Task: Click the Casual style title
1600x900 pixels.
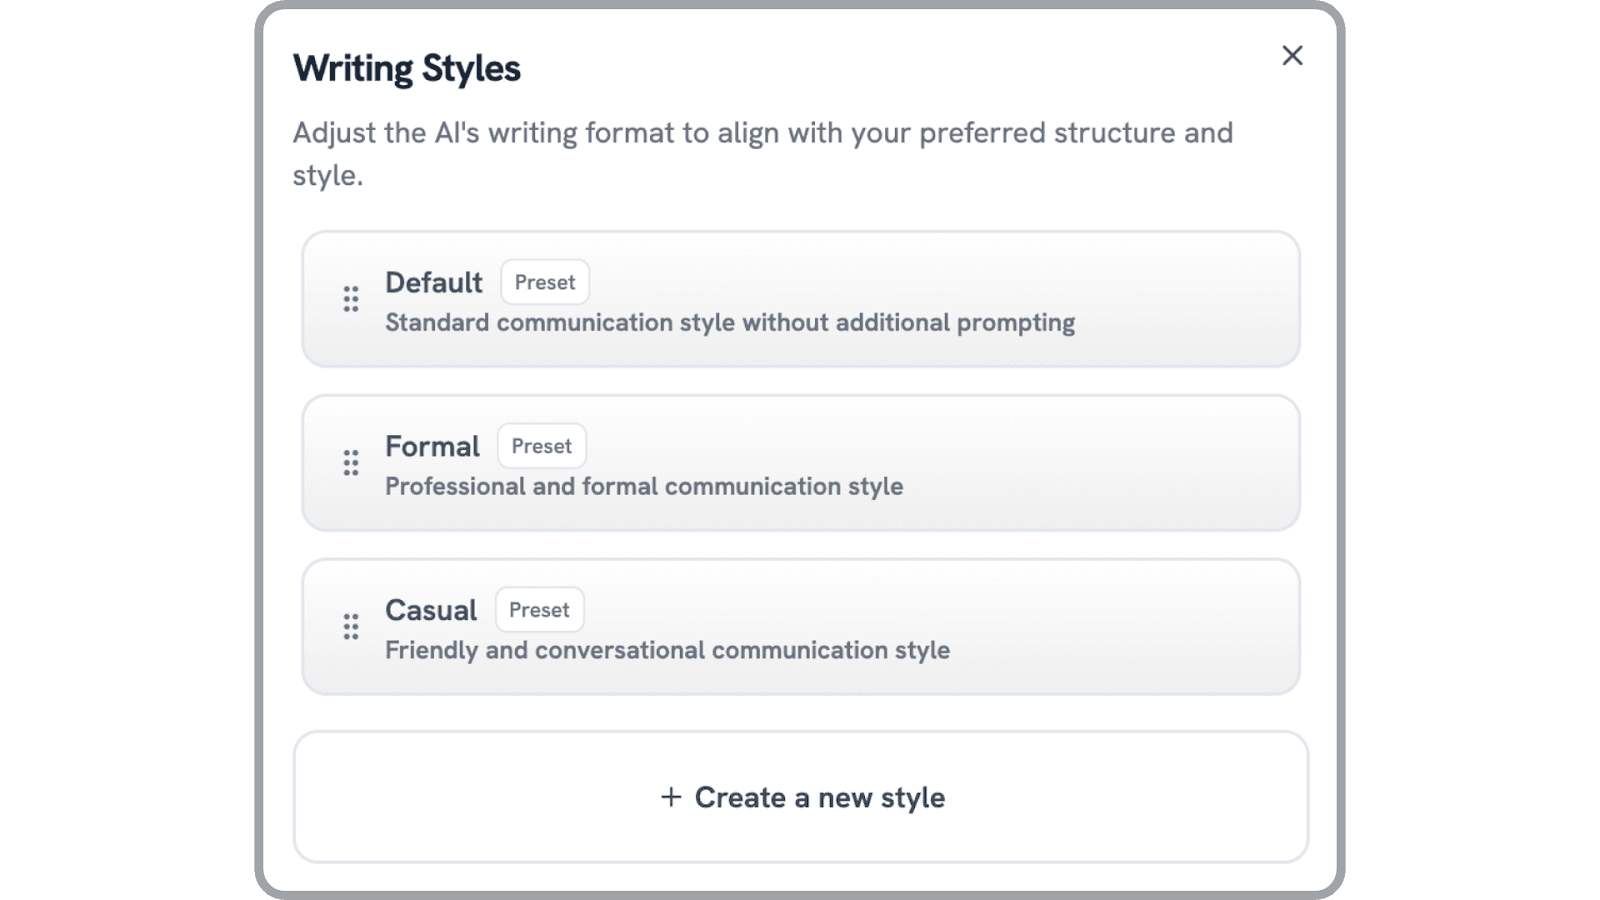Action: point(431,610)
